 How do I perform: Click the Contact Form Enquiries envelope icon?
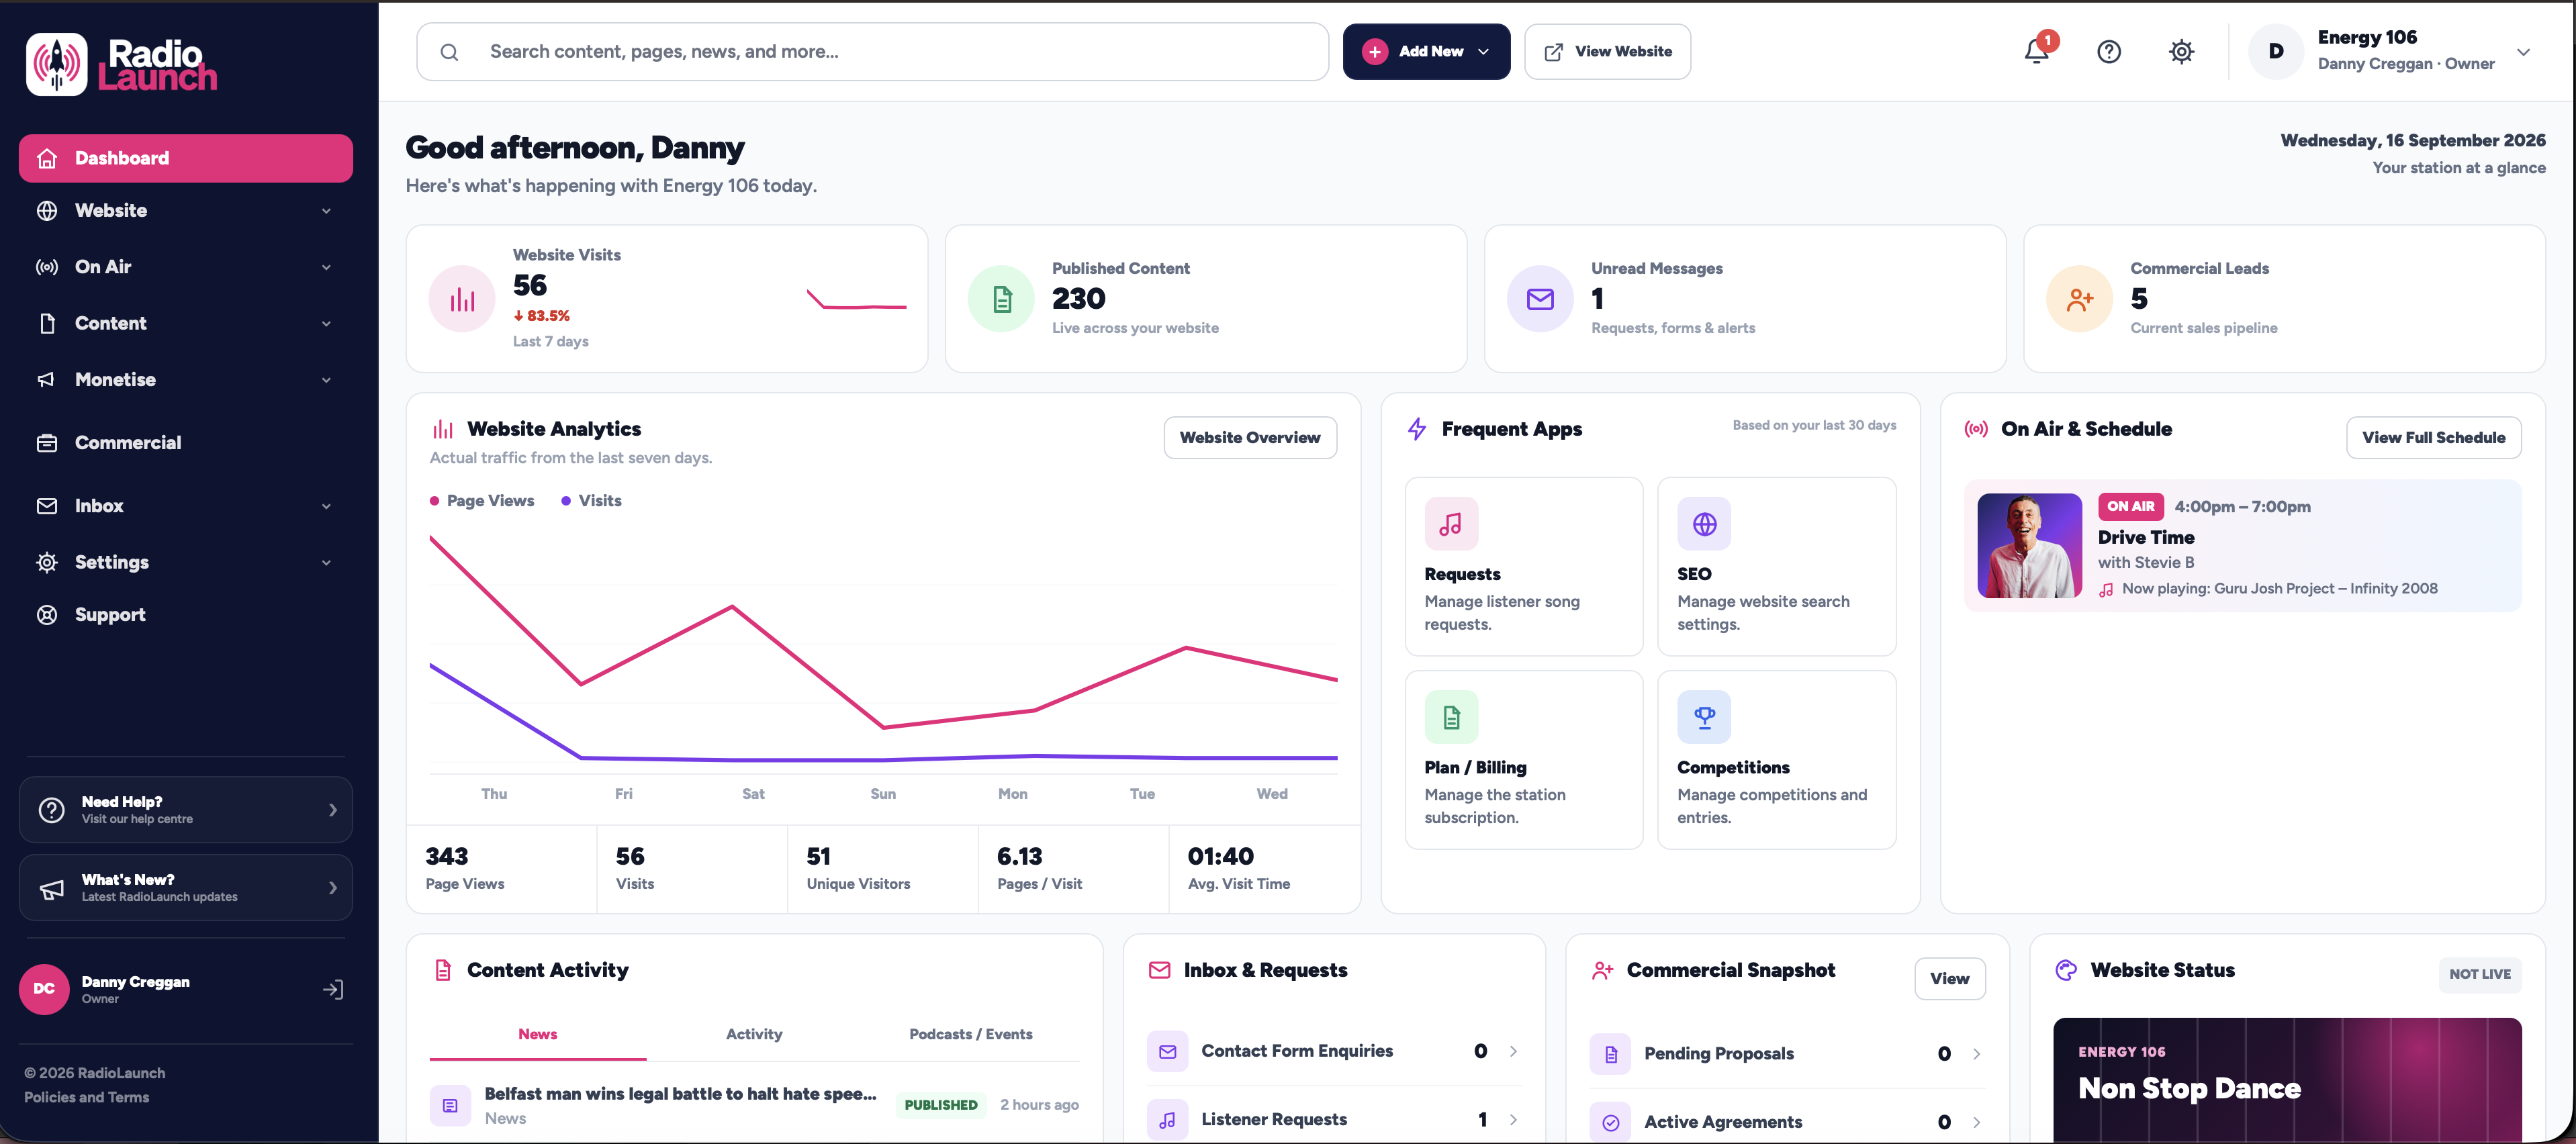tap(1167, 1051)
